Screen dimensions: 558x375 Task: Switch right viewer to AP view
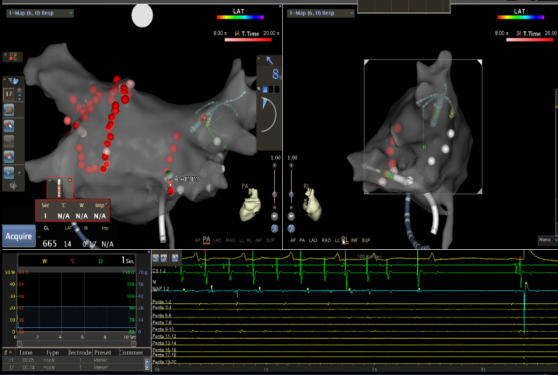coord(293,240)
